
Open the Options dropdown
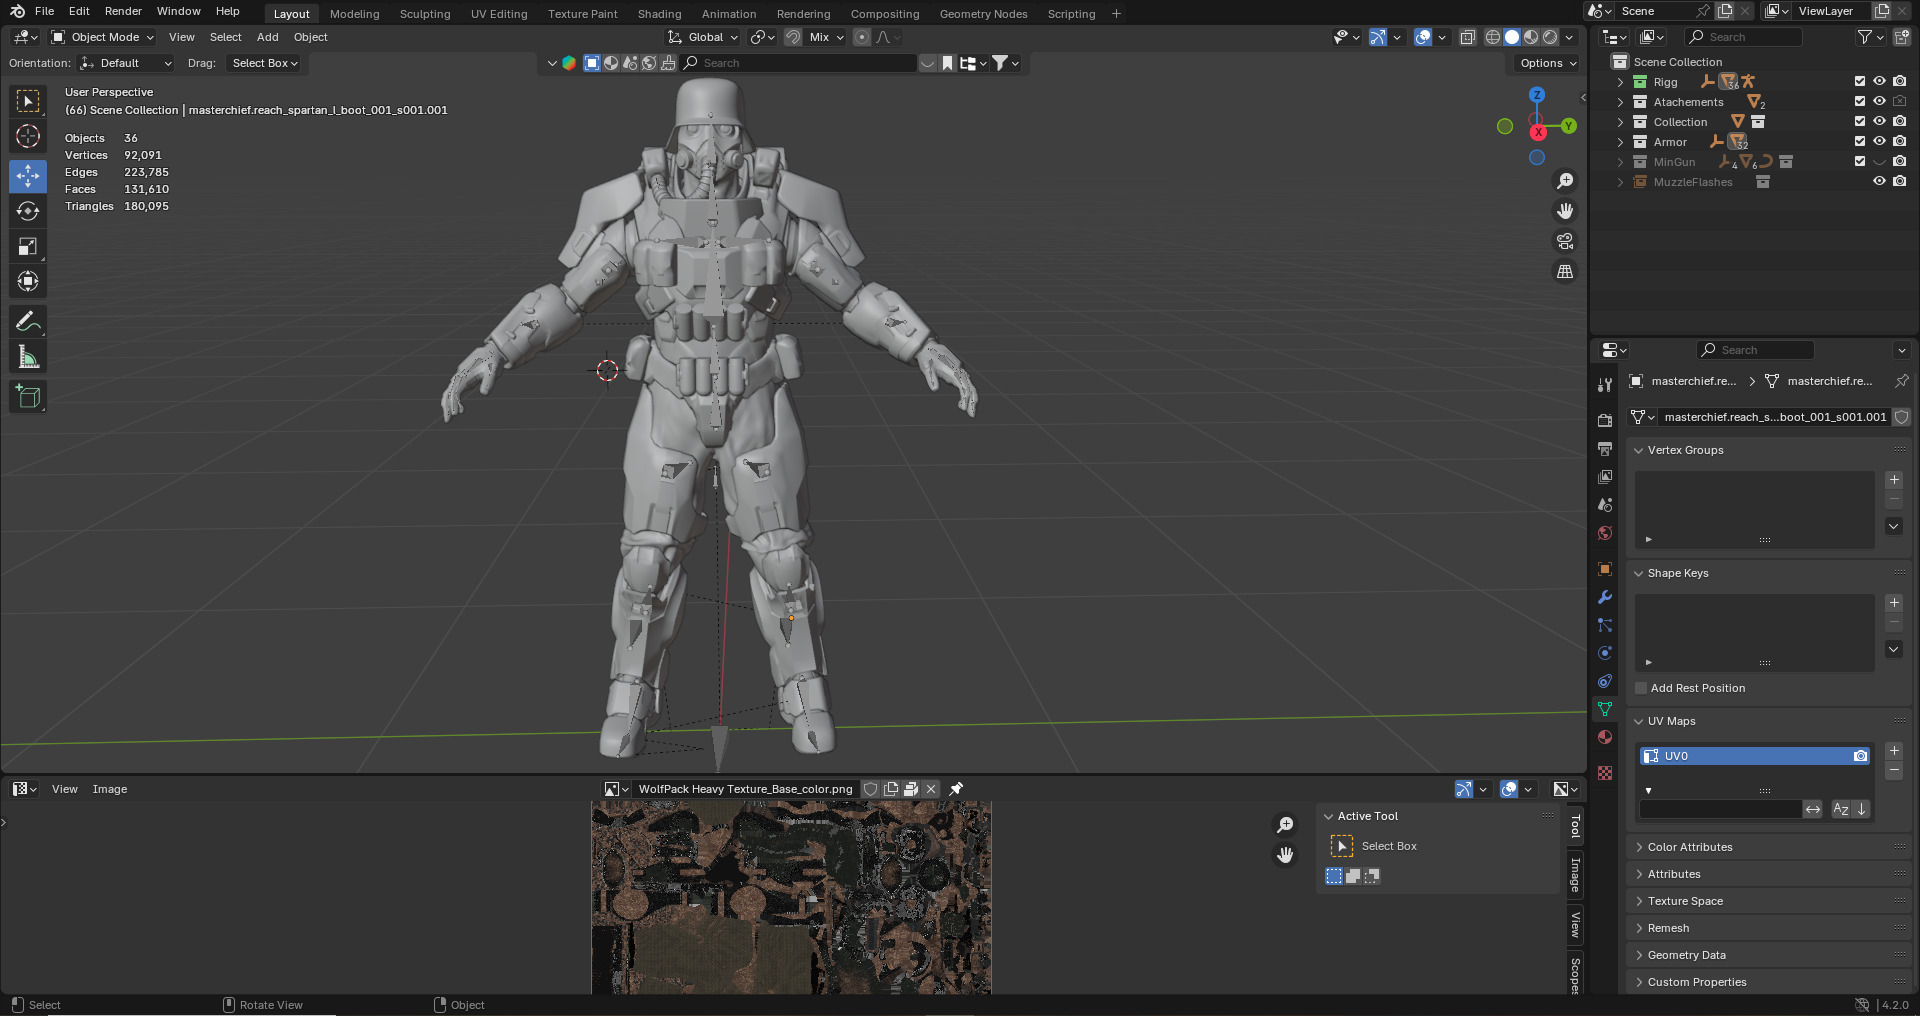click(1548, 63)
